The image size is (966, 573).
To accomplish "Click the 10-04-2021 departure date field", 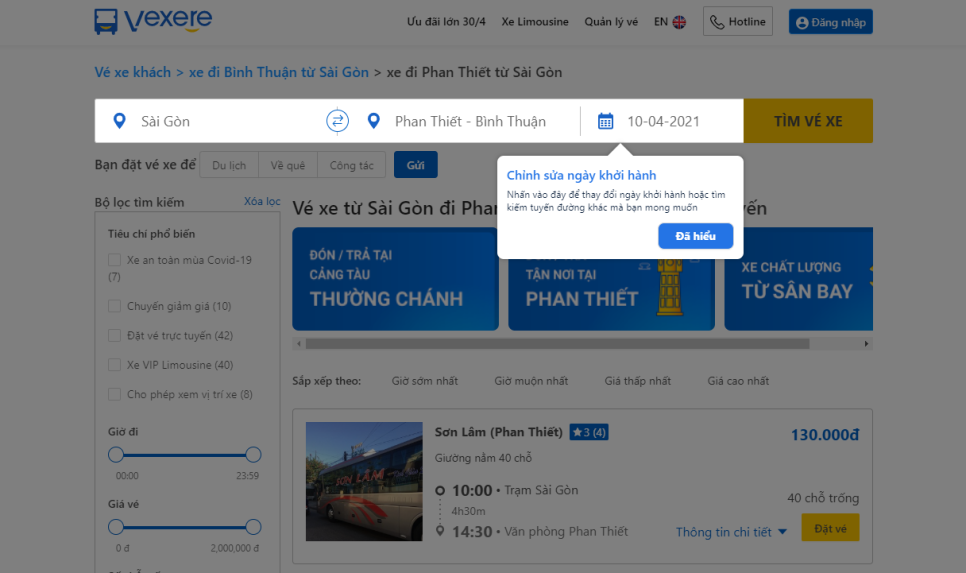I will (x=663, y=121).
